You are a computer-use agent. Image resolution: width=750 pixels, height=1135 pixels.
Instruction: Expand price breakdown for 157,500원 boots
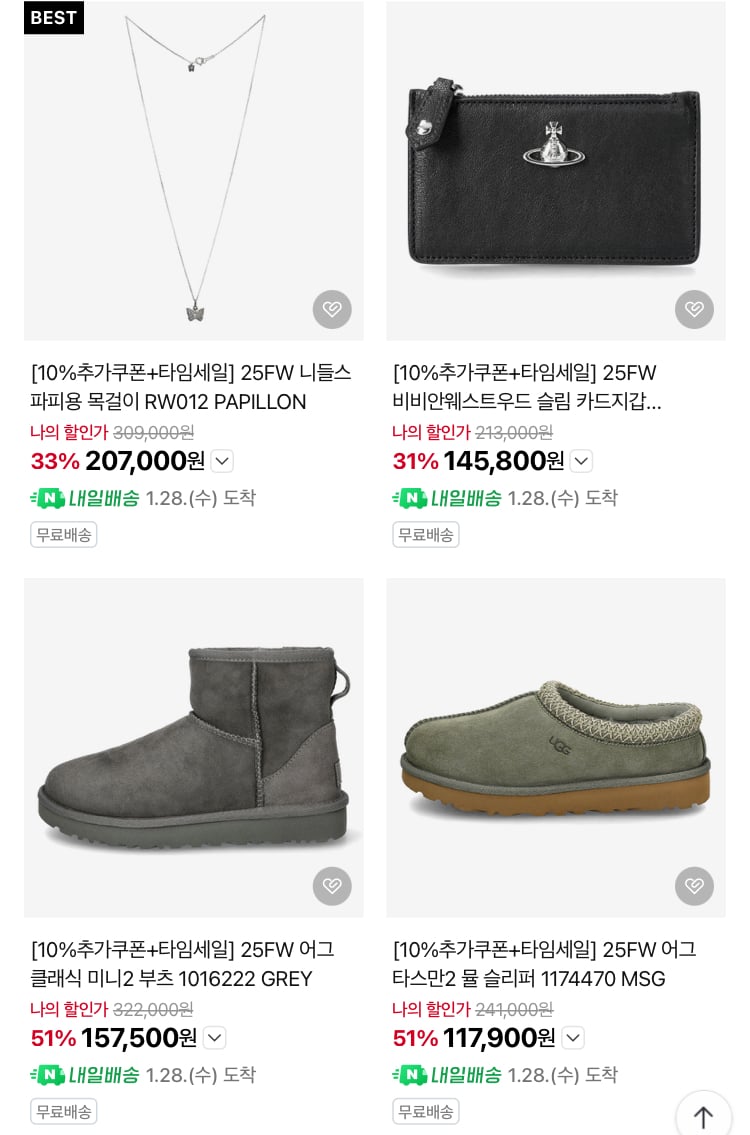click(x=214, y=1038)
